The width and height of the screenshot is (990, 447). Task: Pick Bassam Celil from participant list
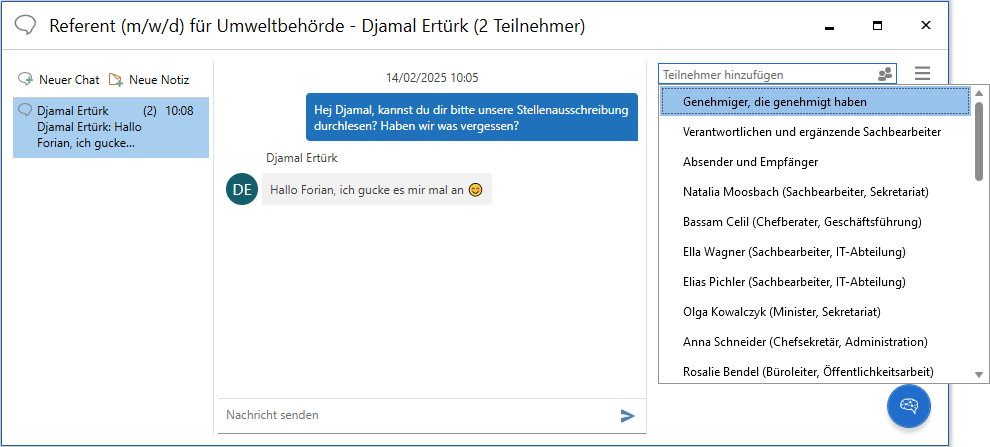pos(801,221)
